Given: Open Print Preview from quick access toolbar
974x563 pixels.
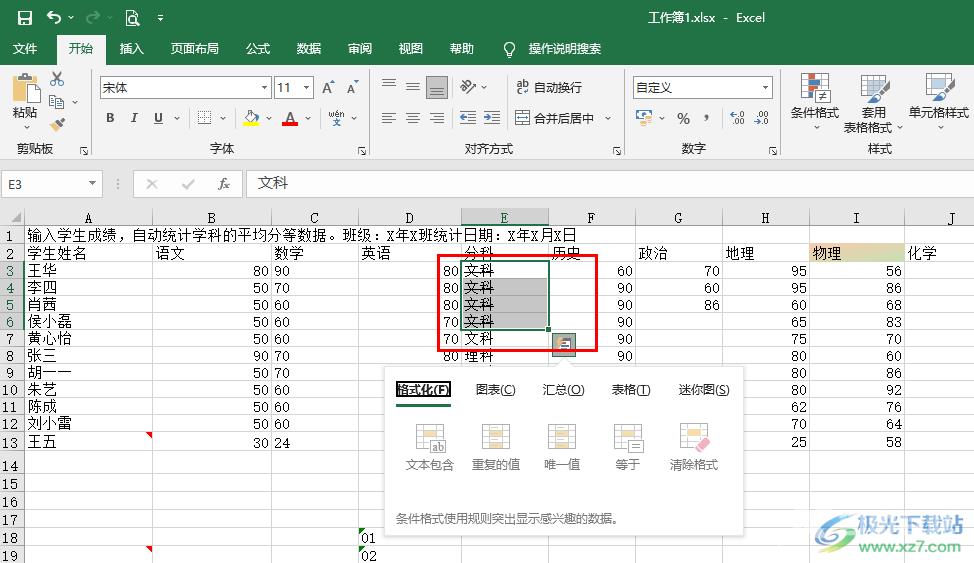Looking at the screenshot, I should (x=132, y=18).
